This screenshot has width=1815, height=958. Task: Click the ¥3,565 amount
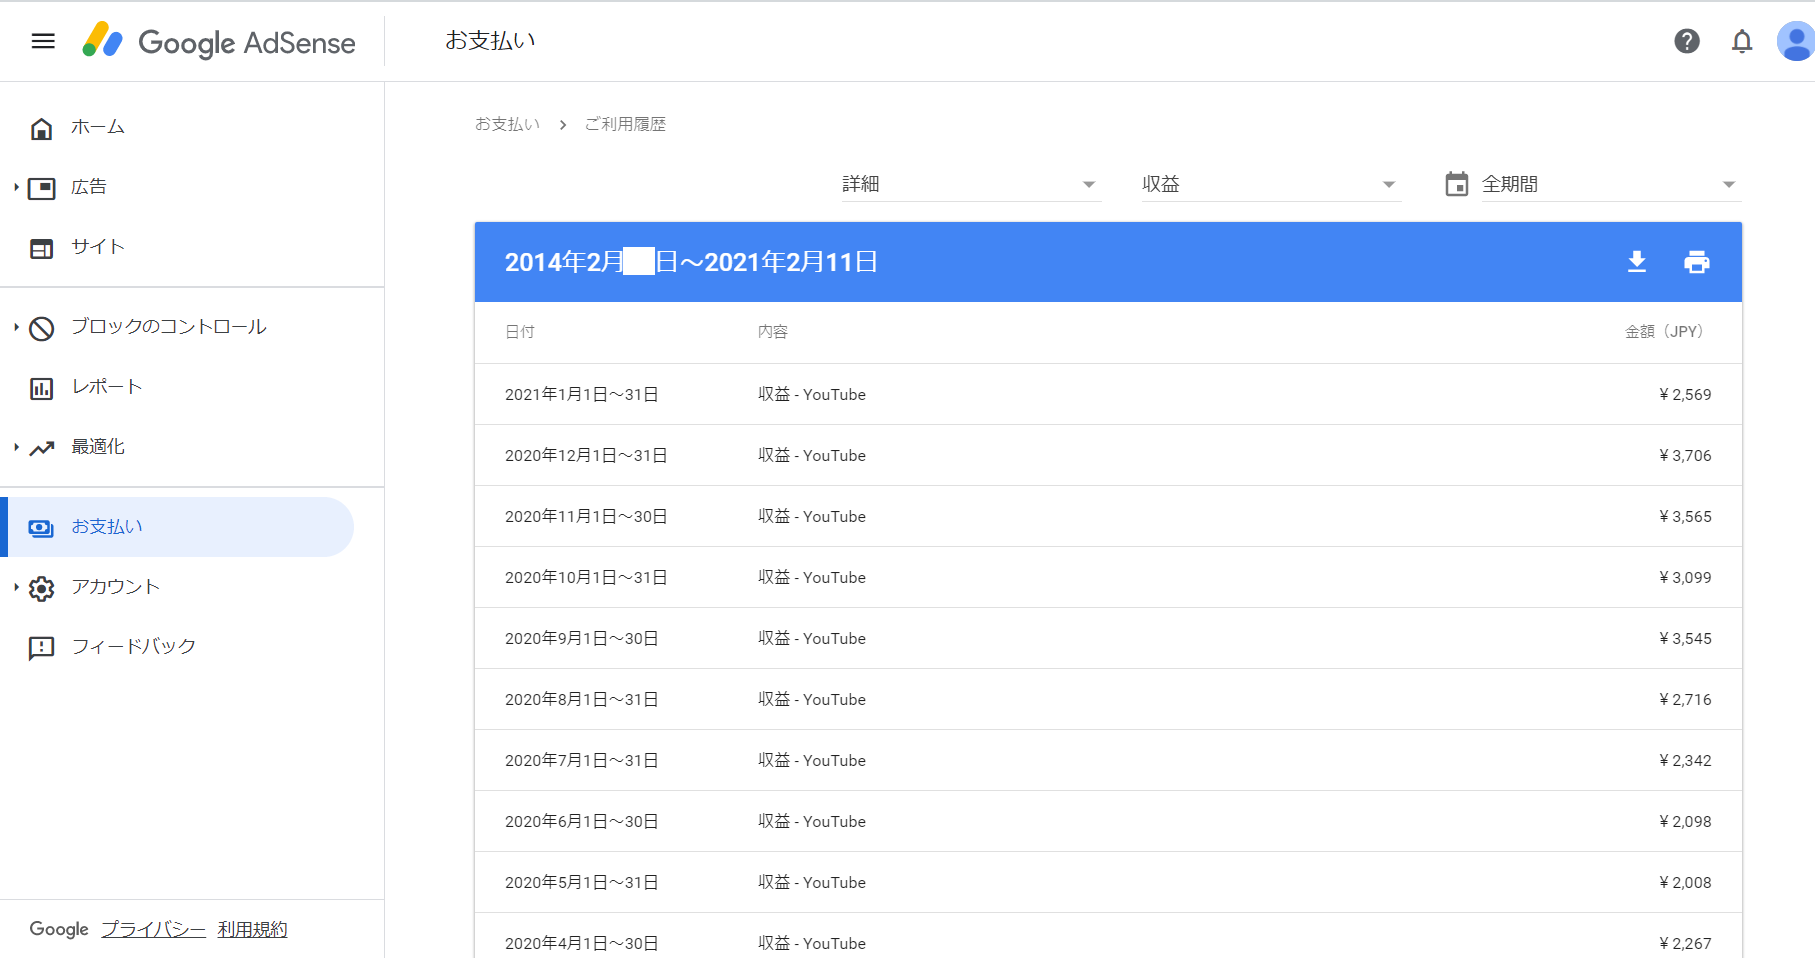1685,517
